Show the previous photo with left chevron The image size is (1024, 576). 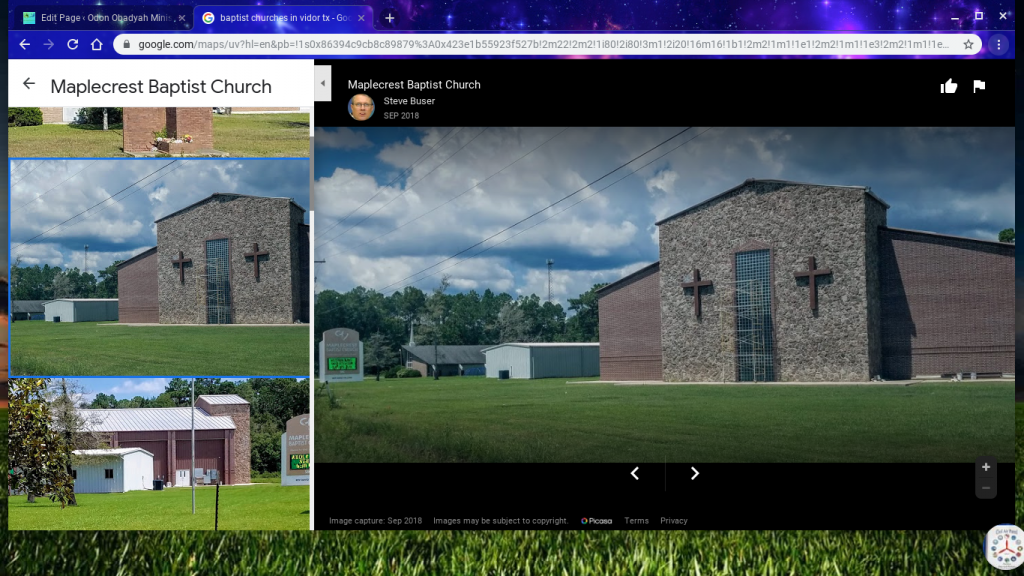pyautogui.click(x=635, y=474)
